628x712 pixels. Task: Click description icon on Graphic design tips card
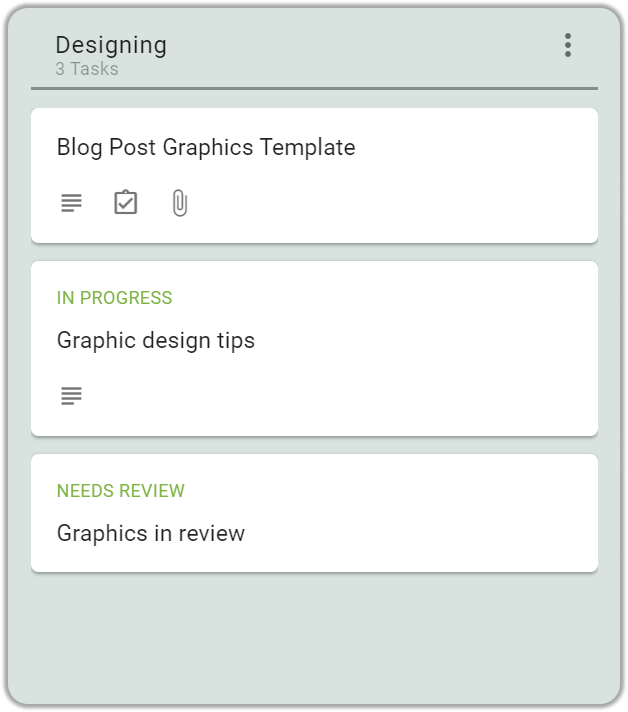[71, 396]
